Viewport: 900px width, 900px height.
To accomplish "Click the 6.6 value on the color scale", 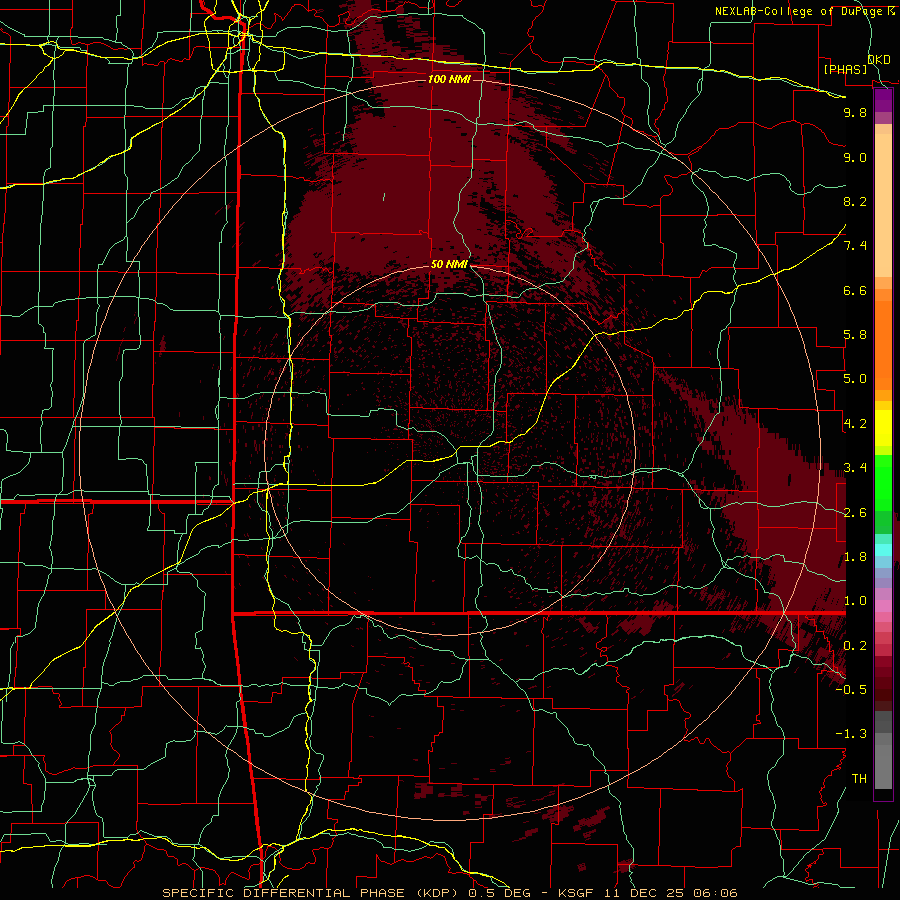I will coord(855,291).
